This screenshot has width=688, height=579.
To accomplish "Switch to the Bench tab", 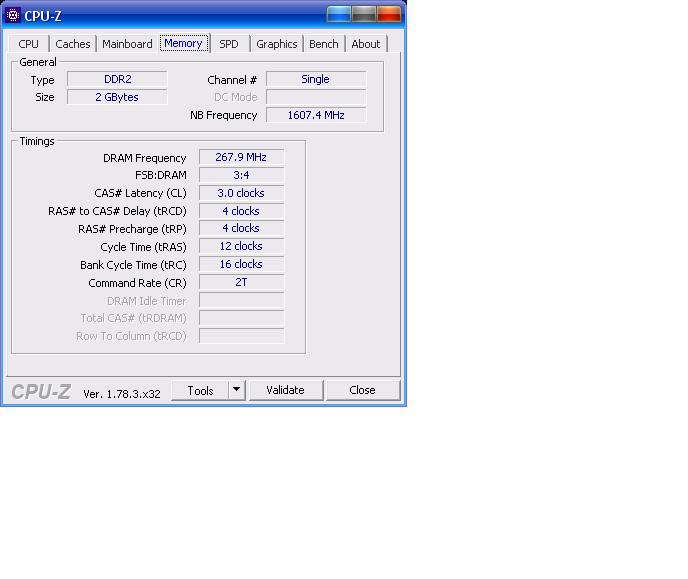I will [323, 44].
